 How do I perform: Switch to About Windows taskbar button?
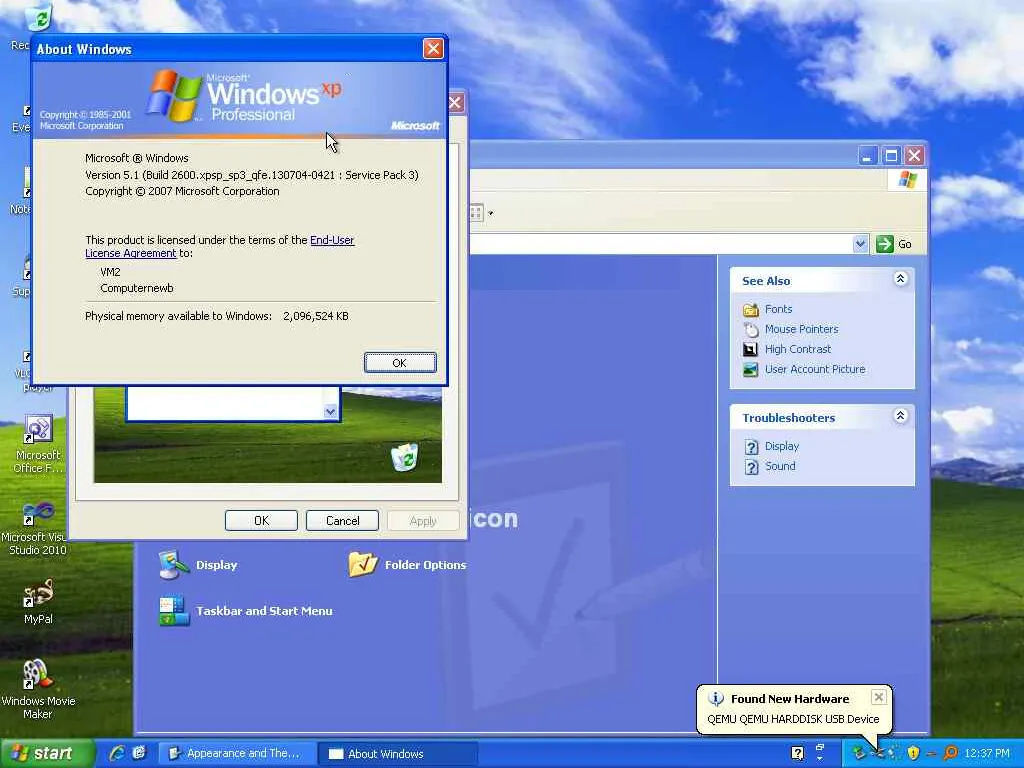coord(397,754)
